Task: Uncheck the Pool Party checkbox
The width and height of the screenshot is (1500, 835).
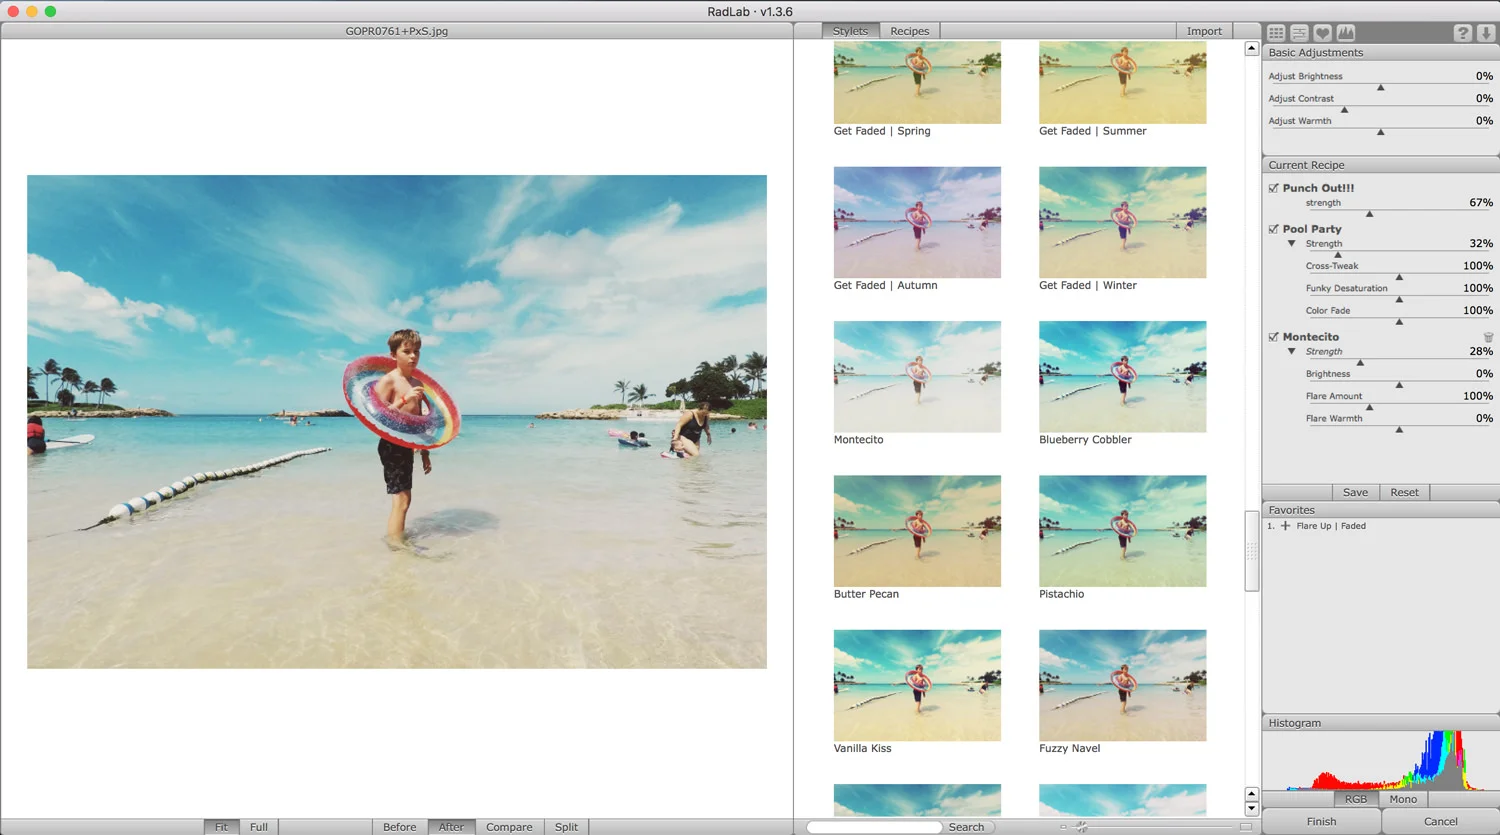Action: click(1274, 229)
